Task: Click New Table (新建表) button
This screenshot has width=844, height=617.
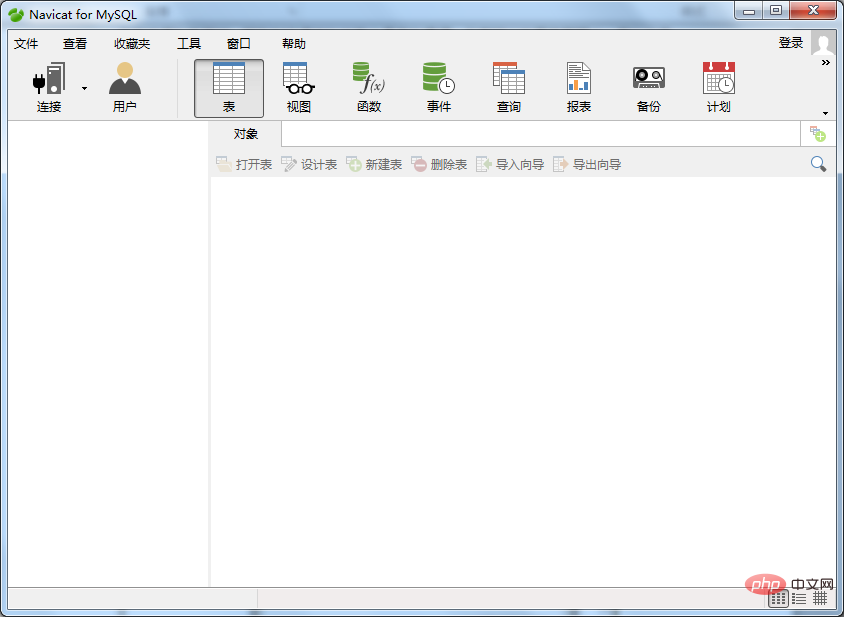Action: tap(374, 164)
